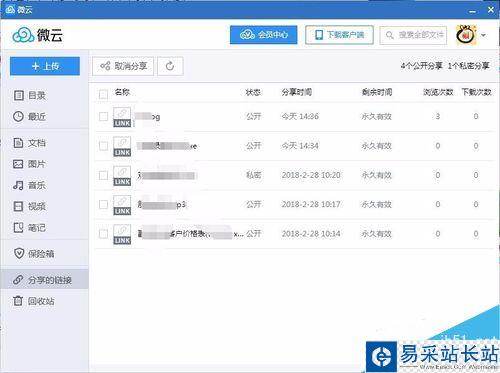
Task: Show the 图片 pictures category
Action: click(x=29, y=164)
